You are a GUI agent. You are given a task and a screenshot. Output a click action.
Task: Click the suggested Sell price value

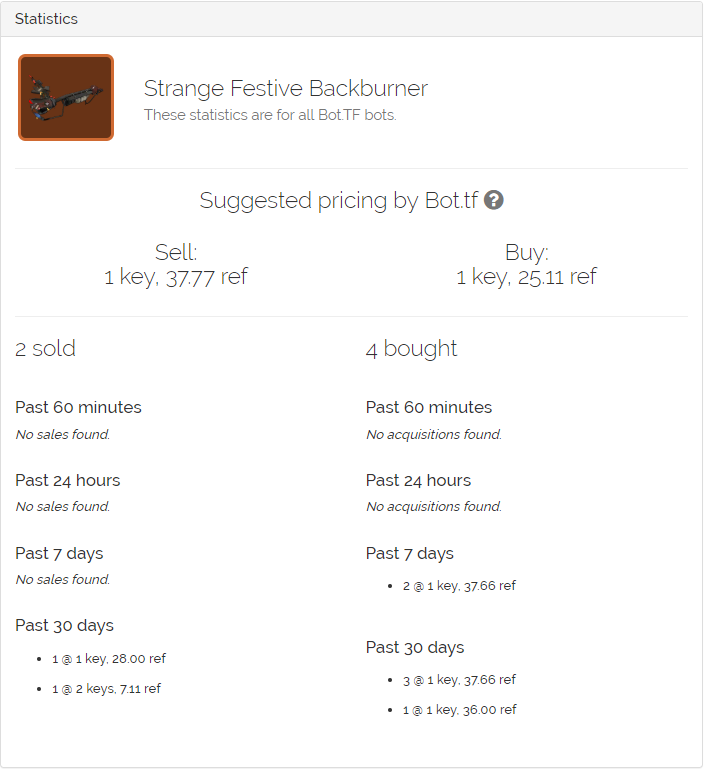pyautogui.click(x=176, y=278)
